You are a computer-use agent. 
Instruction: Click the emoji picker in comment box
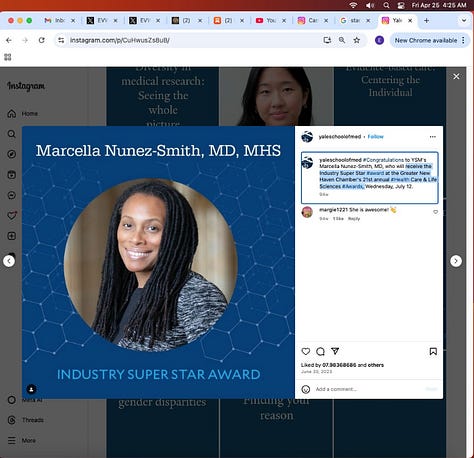click(306, 389)
